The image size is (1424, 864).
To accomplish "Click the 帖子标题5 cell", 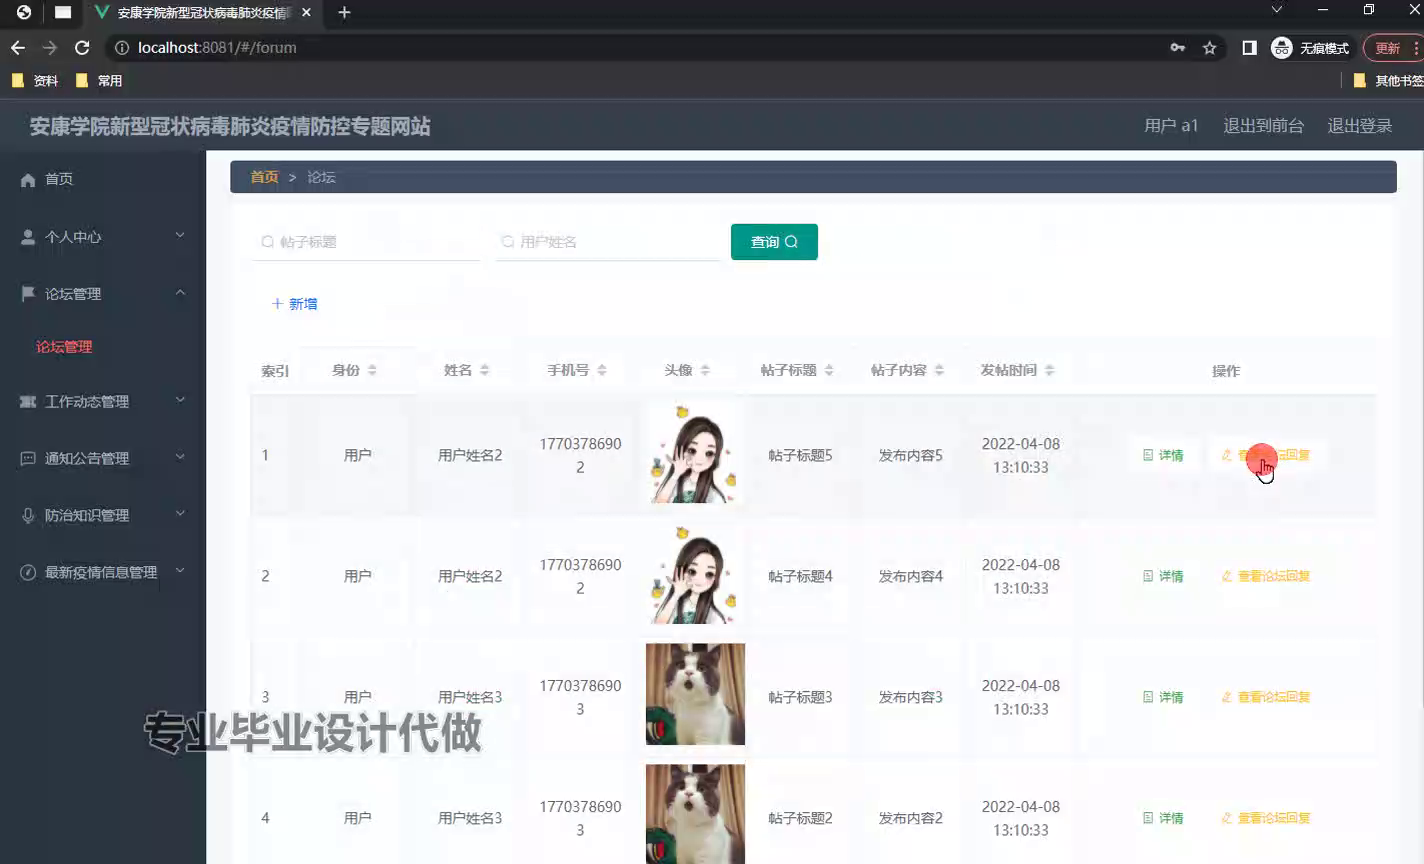I will pyautogui.click(x=800, y=455).
